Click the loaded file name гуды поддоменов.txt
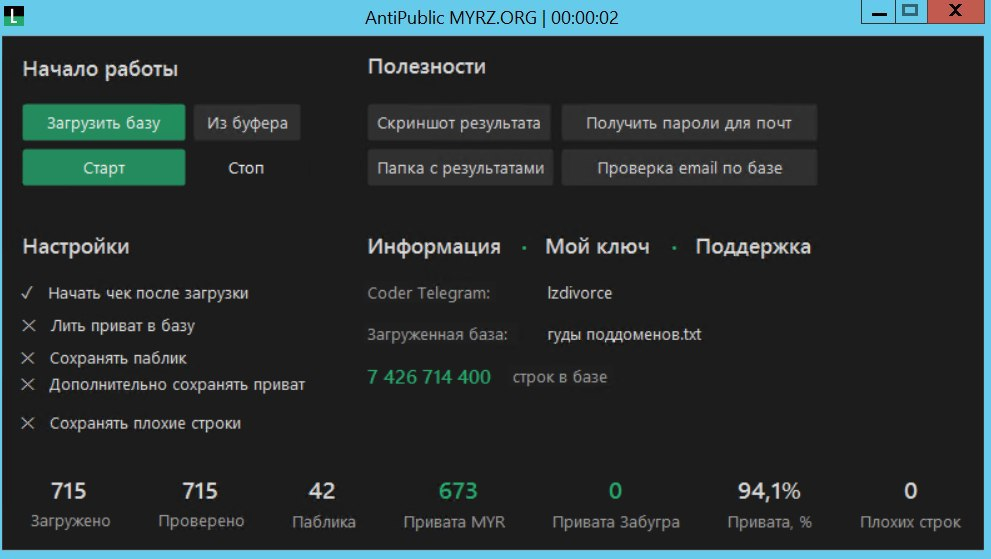The height and width of the screenshot is (559, 991). tap(624, 335)
